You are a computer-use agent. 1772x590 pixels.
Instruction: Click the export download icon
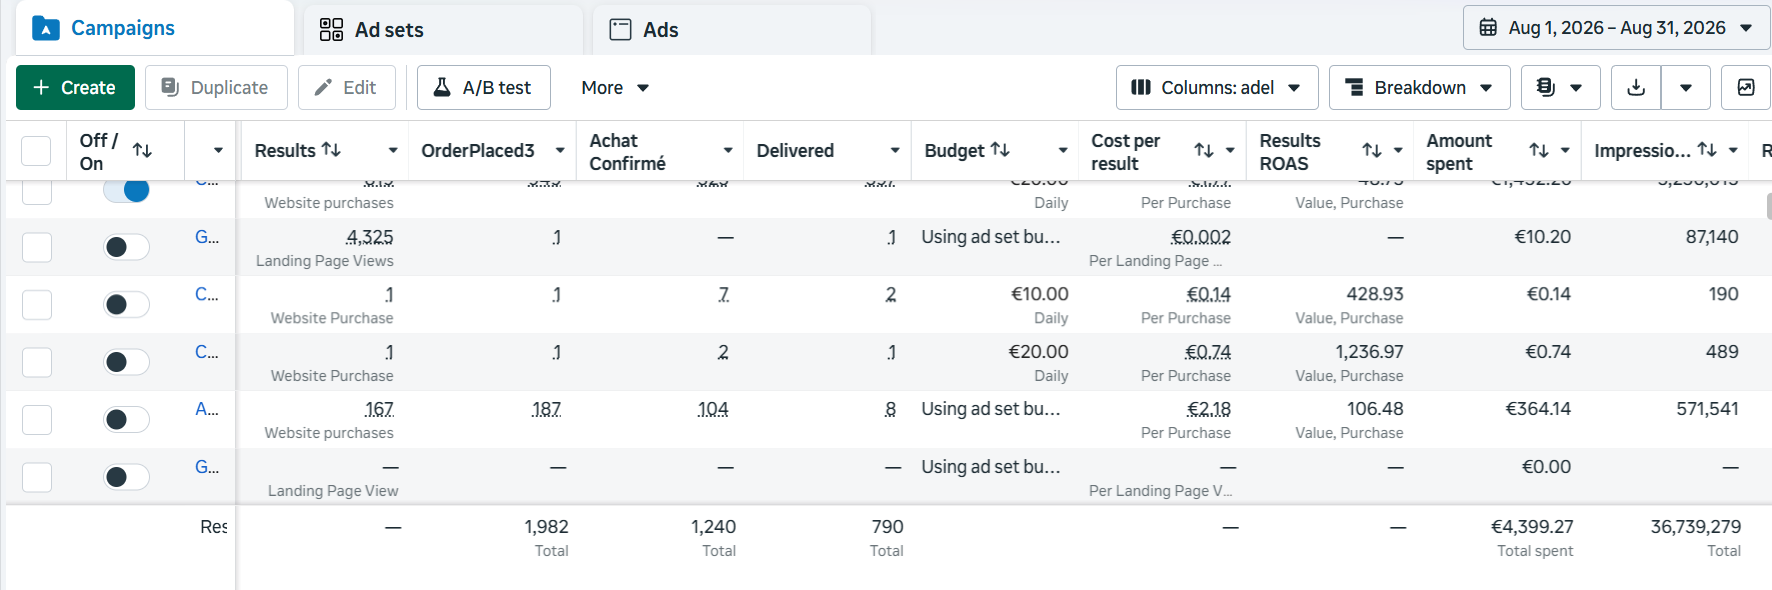pos(1636,88)
